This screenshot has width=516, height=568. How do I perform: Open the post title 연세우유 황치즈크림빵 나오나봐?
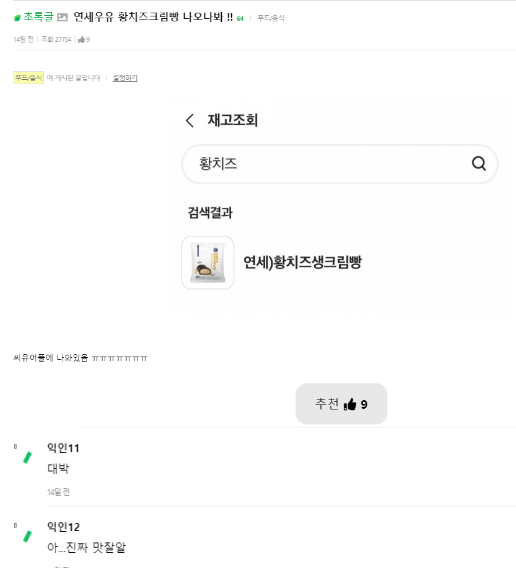(x=153, y=17)
